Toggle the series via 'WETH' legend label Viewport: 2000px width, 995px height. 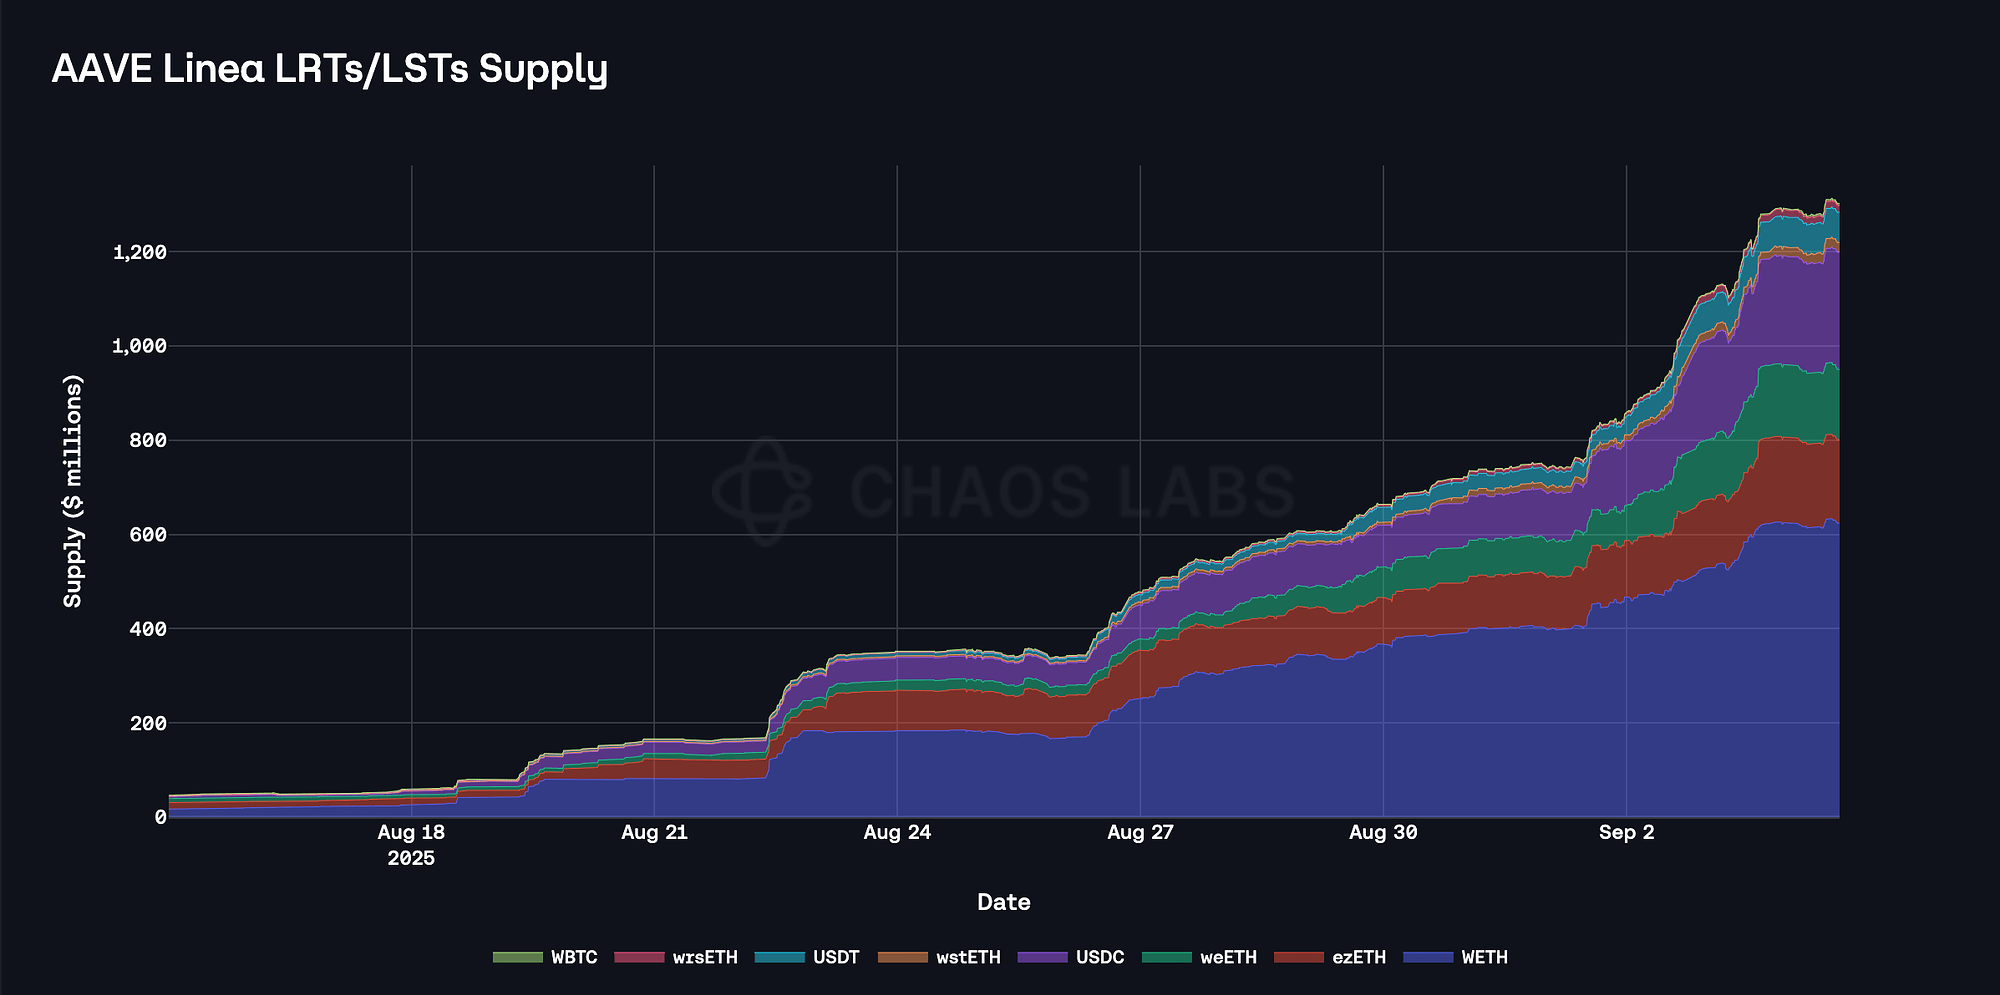coord(1484,957)
